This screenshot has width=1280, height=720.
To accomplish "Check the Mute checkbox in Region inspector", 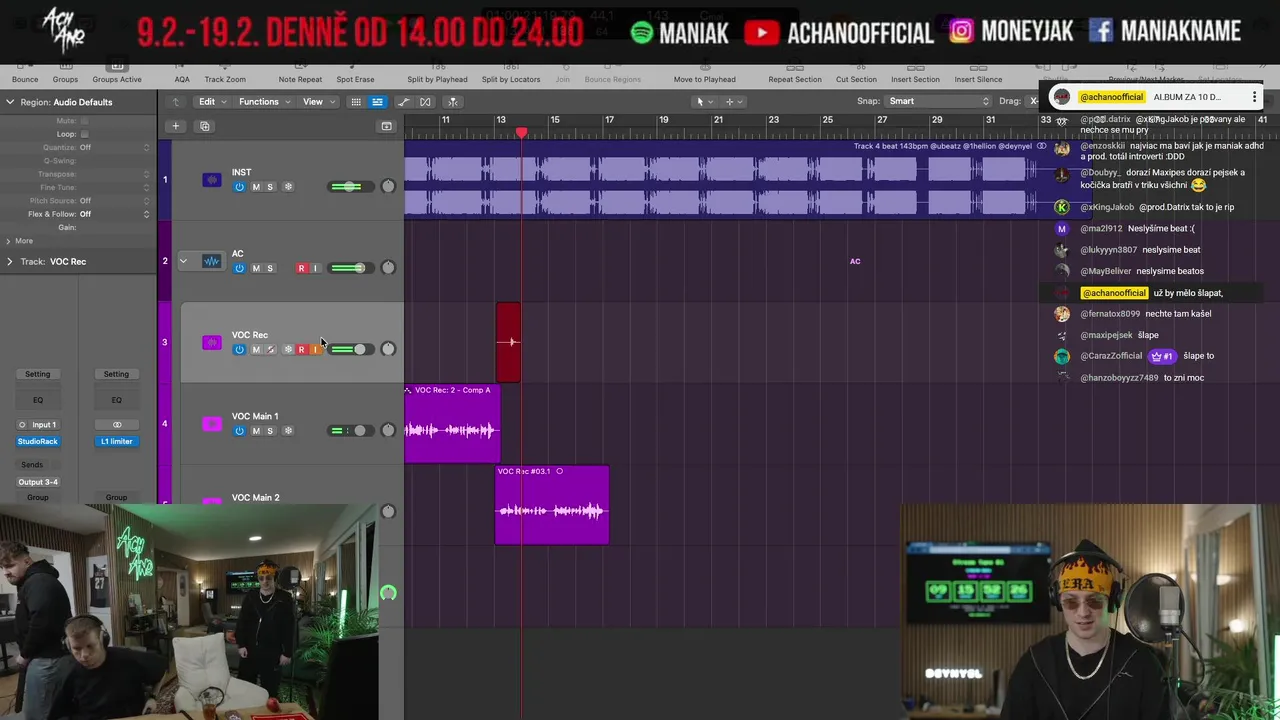I will (84, 120).
